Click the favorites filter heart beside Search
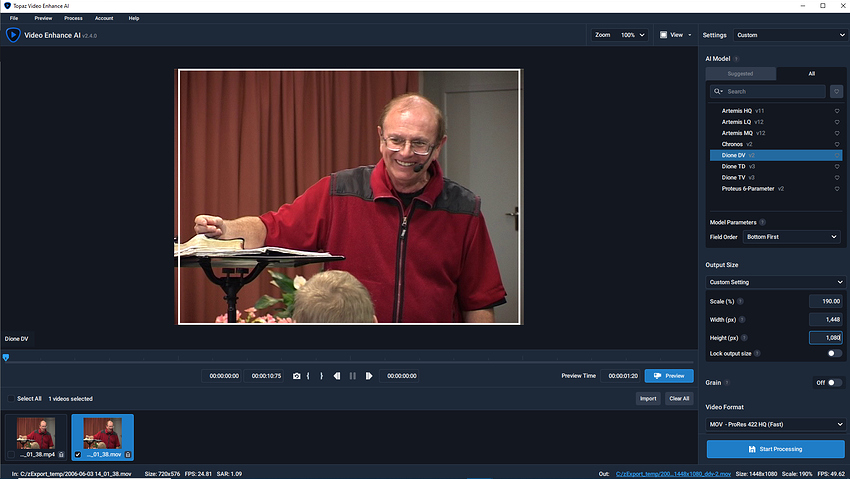The image size is (850, 479). click(836, 92)
